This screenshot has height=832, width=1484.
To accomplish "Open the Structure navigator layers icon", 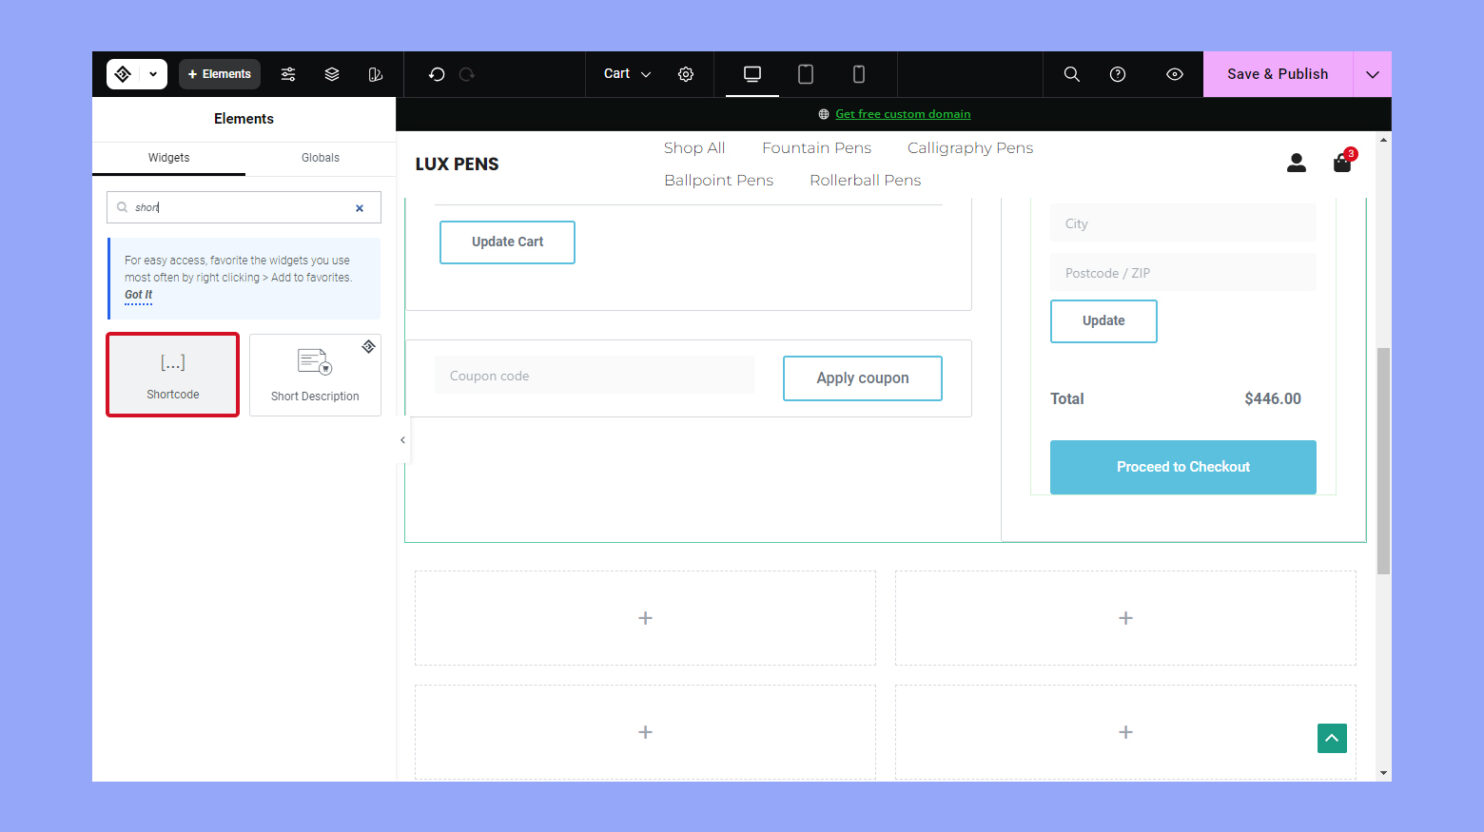I will click(331, 73).
